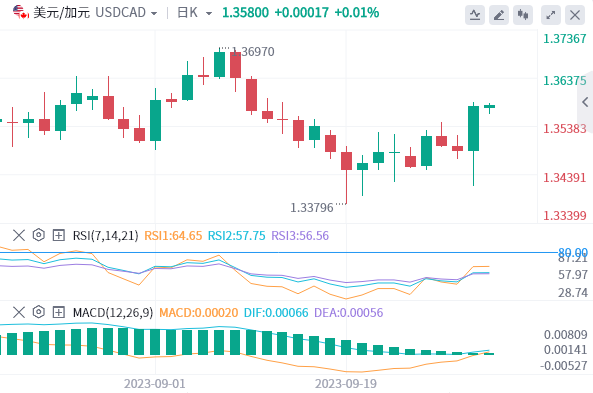593x393 pixels.
Task: Click the RSI(7,14,21) label
Action: coord(106,236)
